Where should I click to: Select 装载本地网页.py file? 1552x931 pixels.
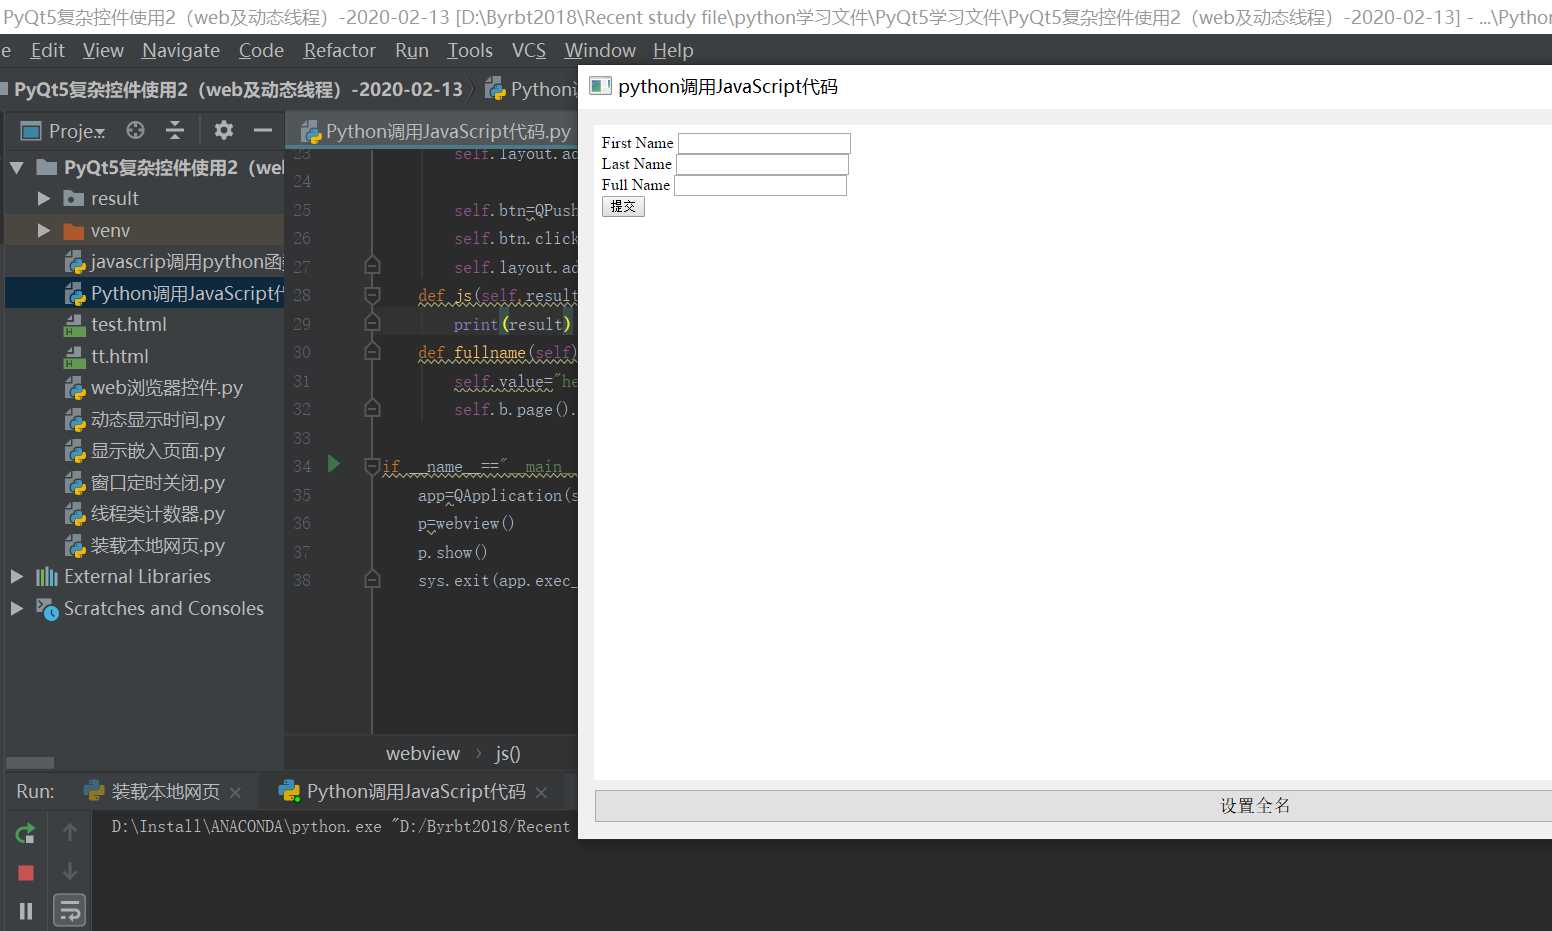click(x=157, y=546)
